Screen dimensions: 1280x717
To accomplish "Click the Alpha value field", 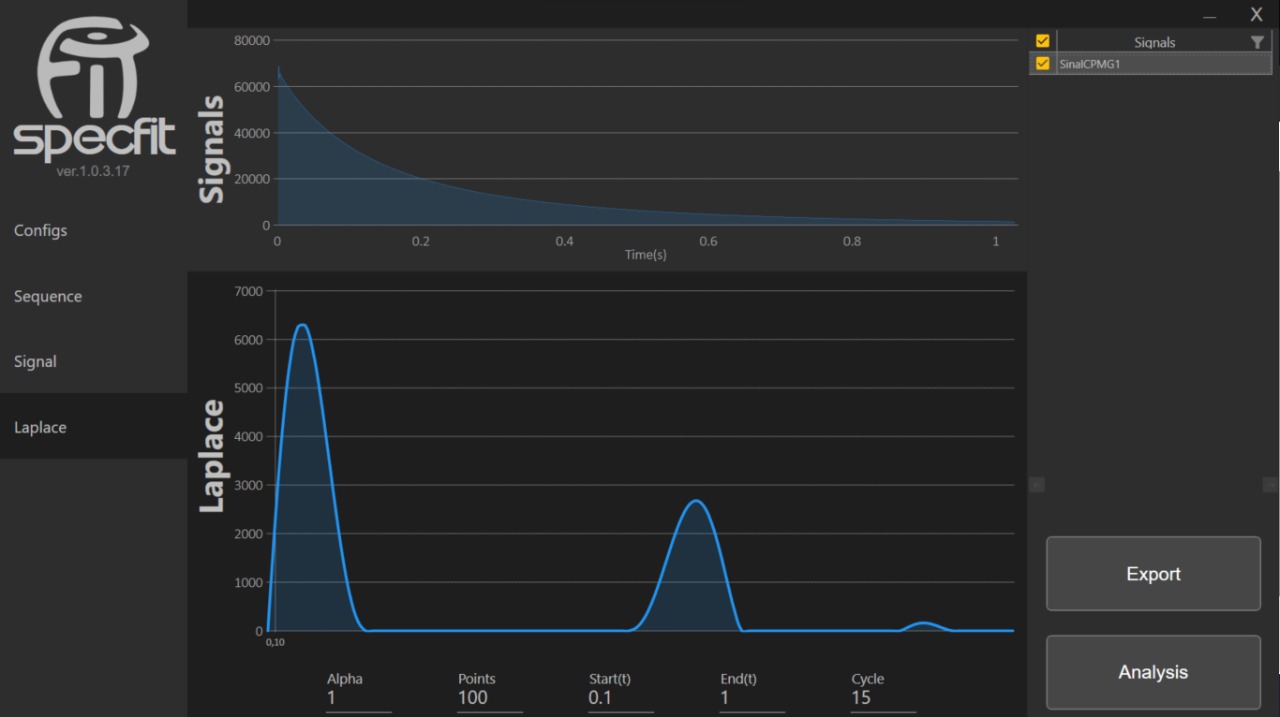I will (x=358, y=698).
